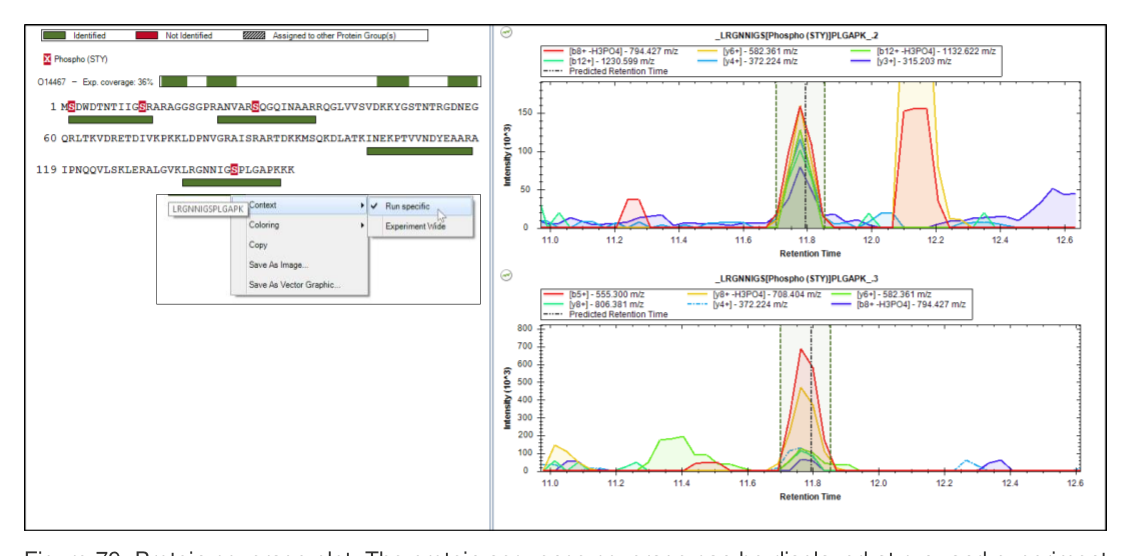Click b5+ 555.300 m/z legend entry
This screenshot has width=1131, height=556.
597,294
